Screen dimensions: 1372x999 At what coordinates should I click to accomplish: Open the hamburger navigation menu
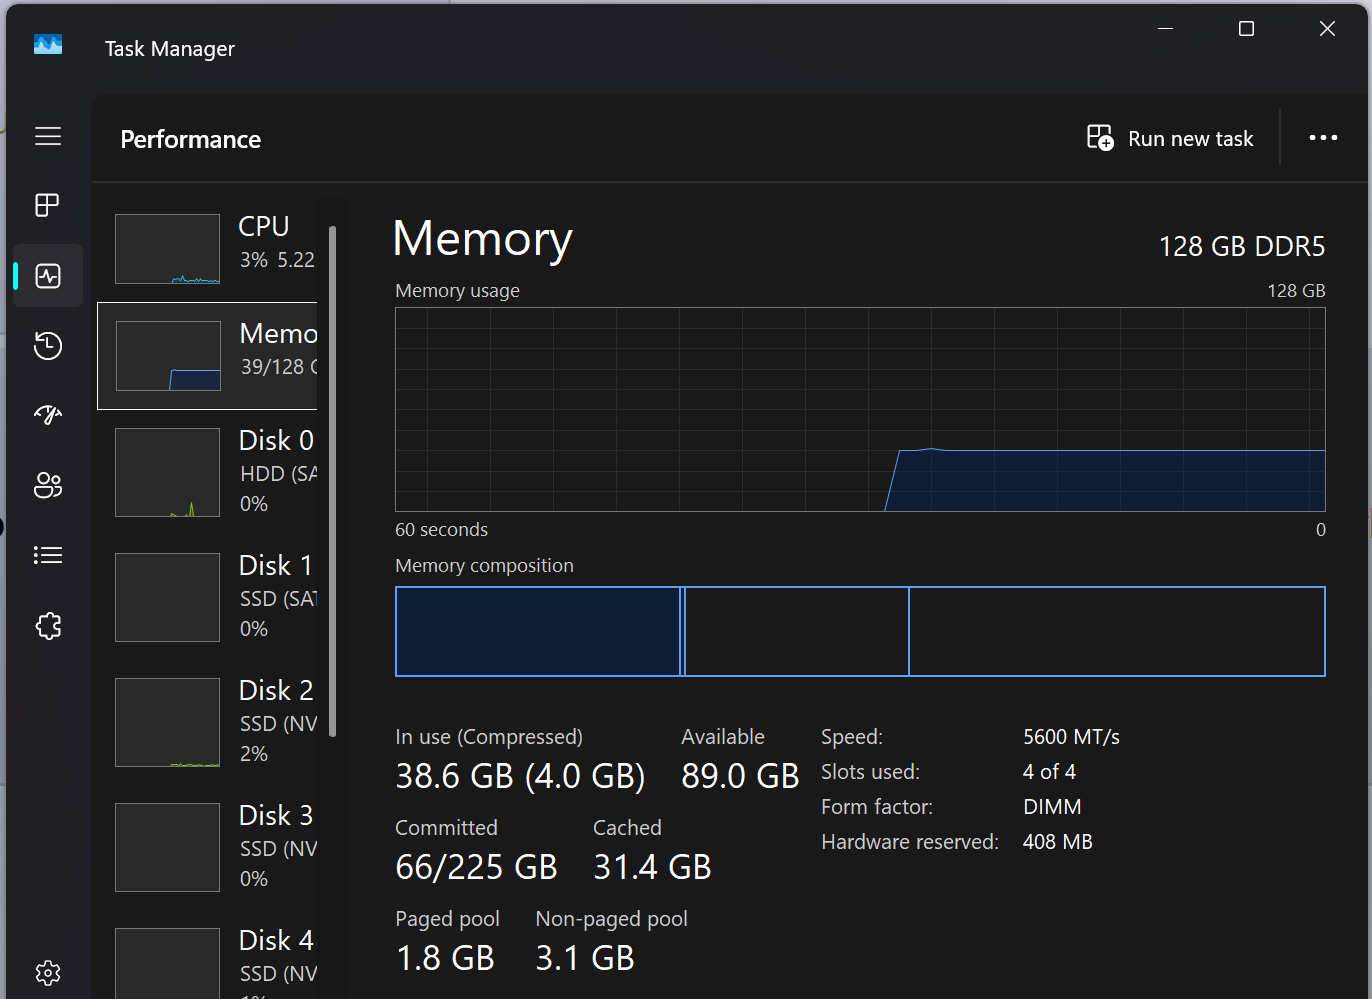[48, 136]
